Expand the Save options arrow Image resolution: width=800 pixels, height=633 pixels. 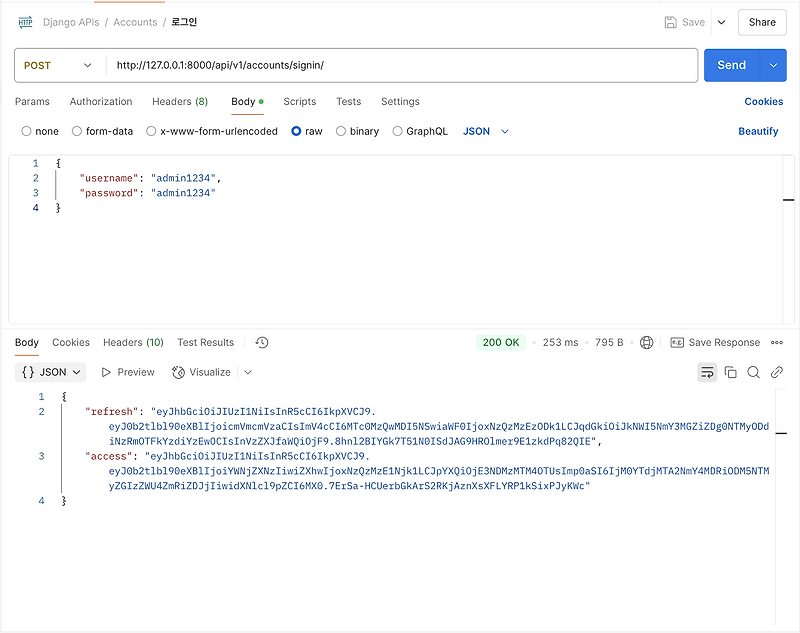[x=721, y=22]
